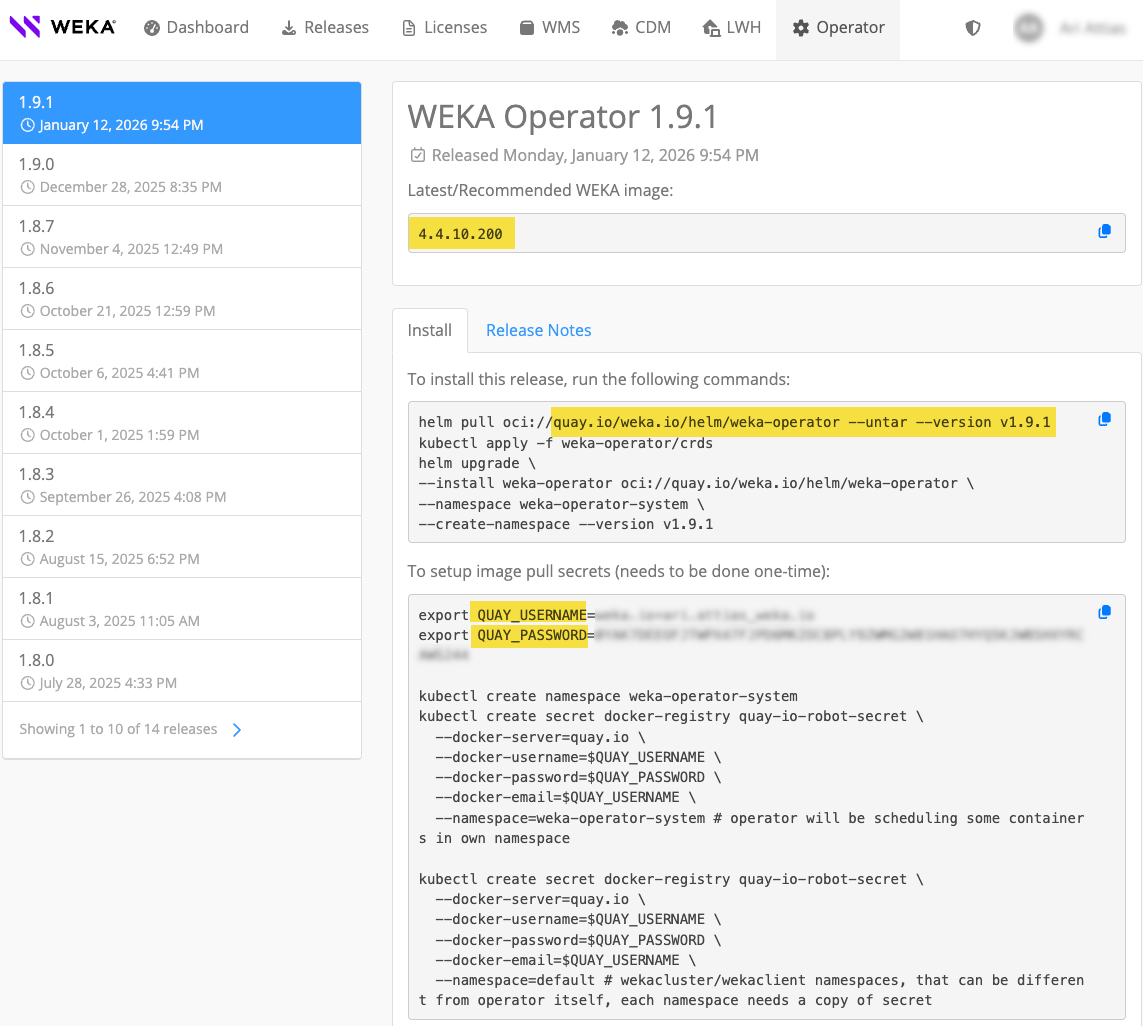Screen dimensions: 1143x1026
Task: Switch to the Release Notes tab
Action: pyautogui.click(x=538, y=330)
